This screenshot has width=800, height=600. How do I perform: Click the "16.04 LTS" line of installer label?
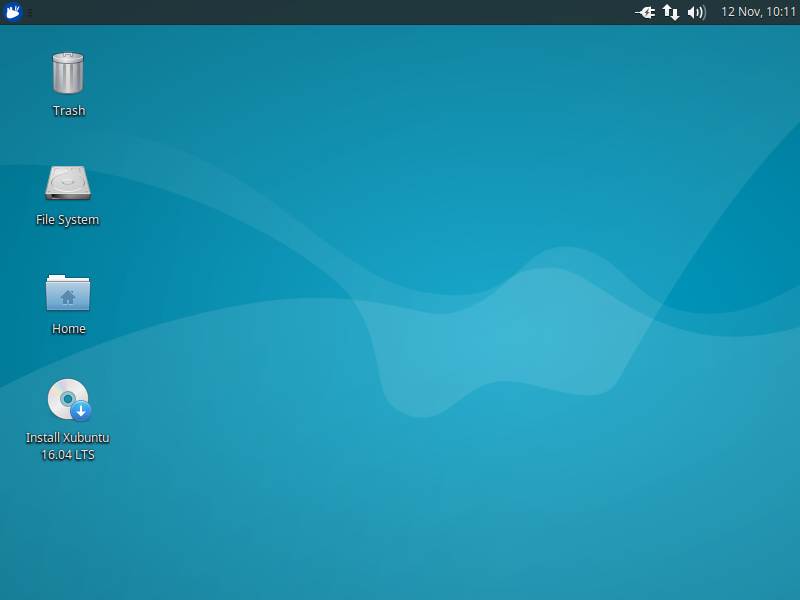coord(68,455)
